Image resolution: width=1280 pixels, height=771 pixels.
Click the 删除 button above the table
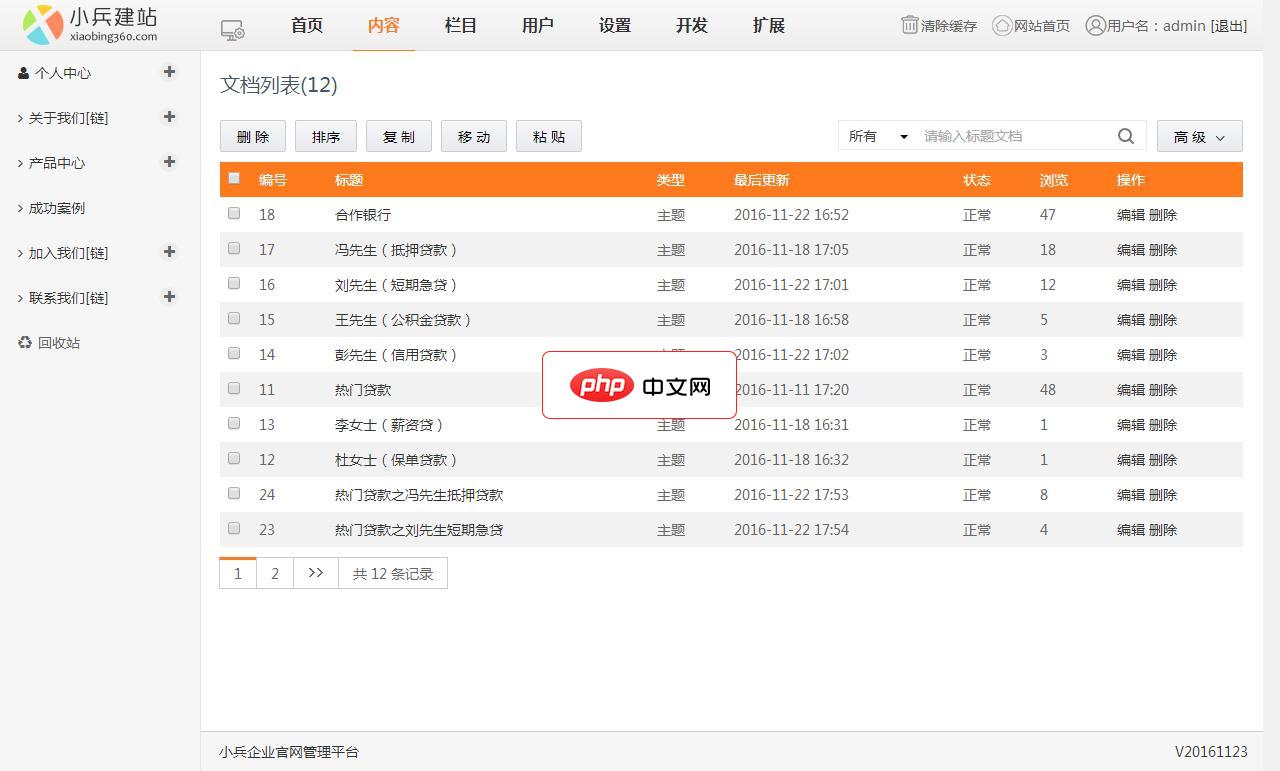pyautogui.click(x=253, y=137)
